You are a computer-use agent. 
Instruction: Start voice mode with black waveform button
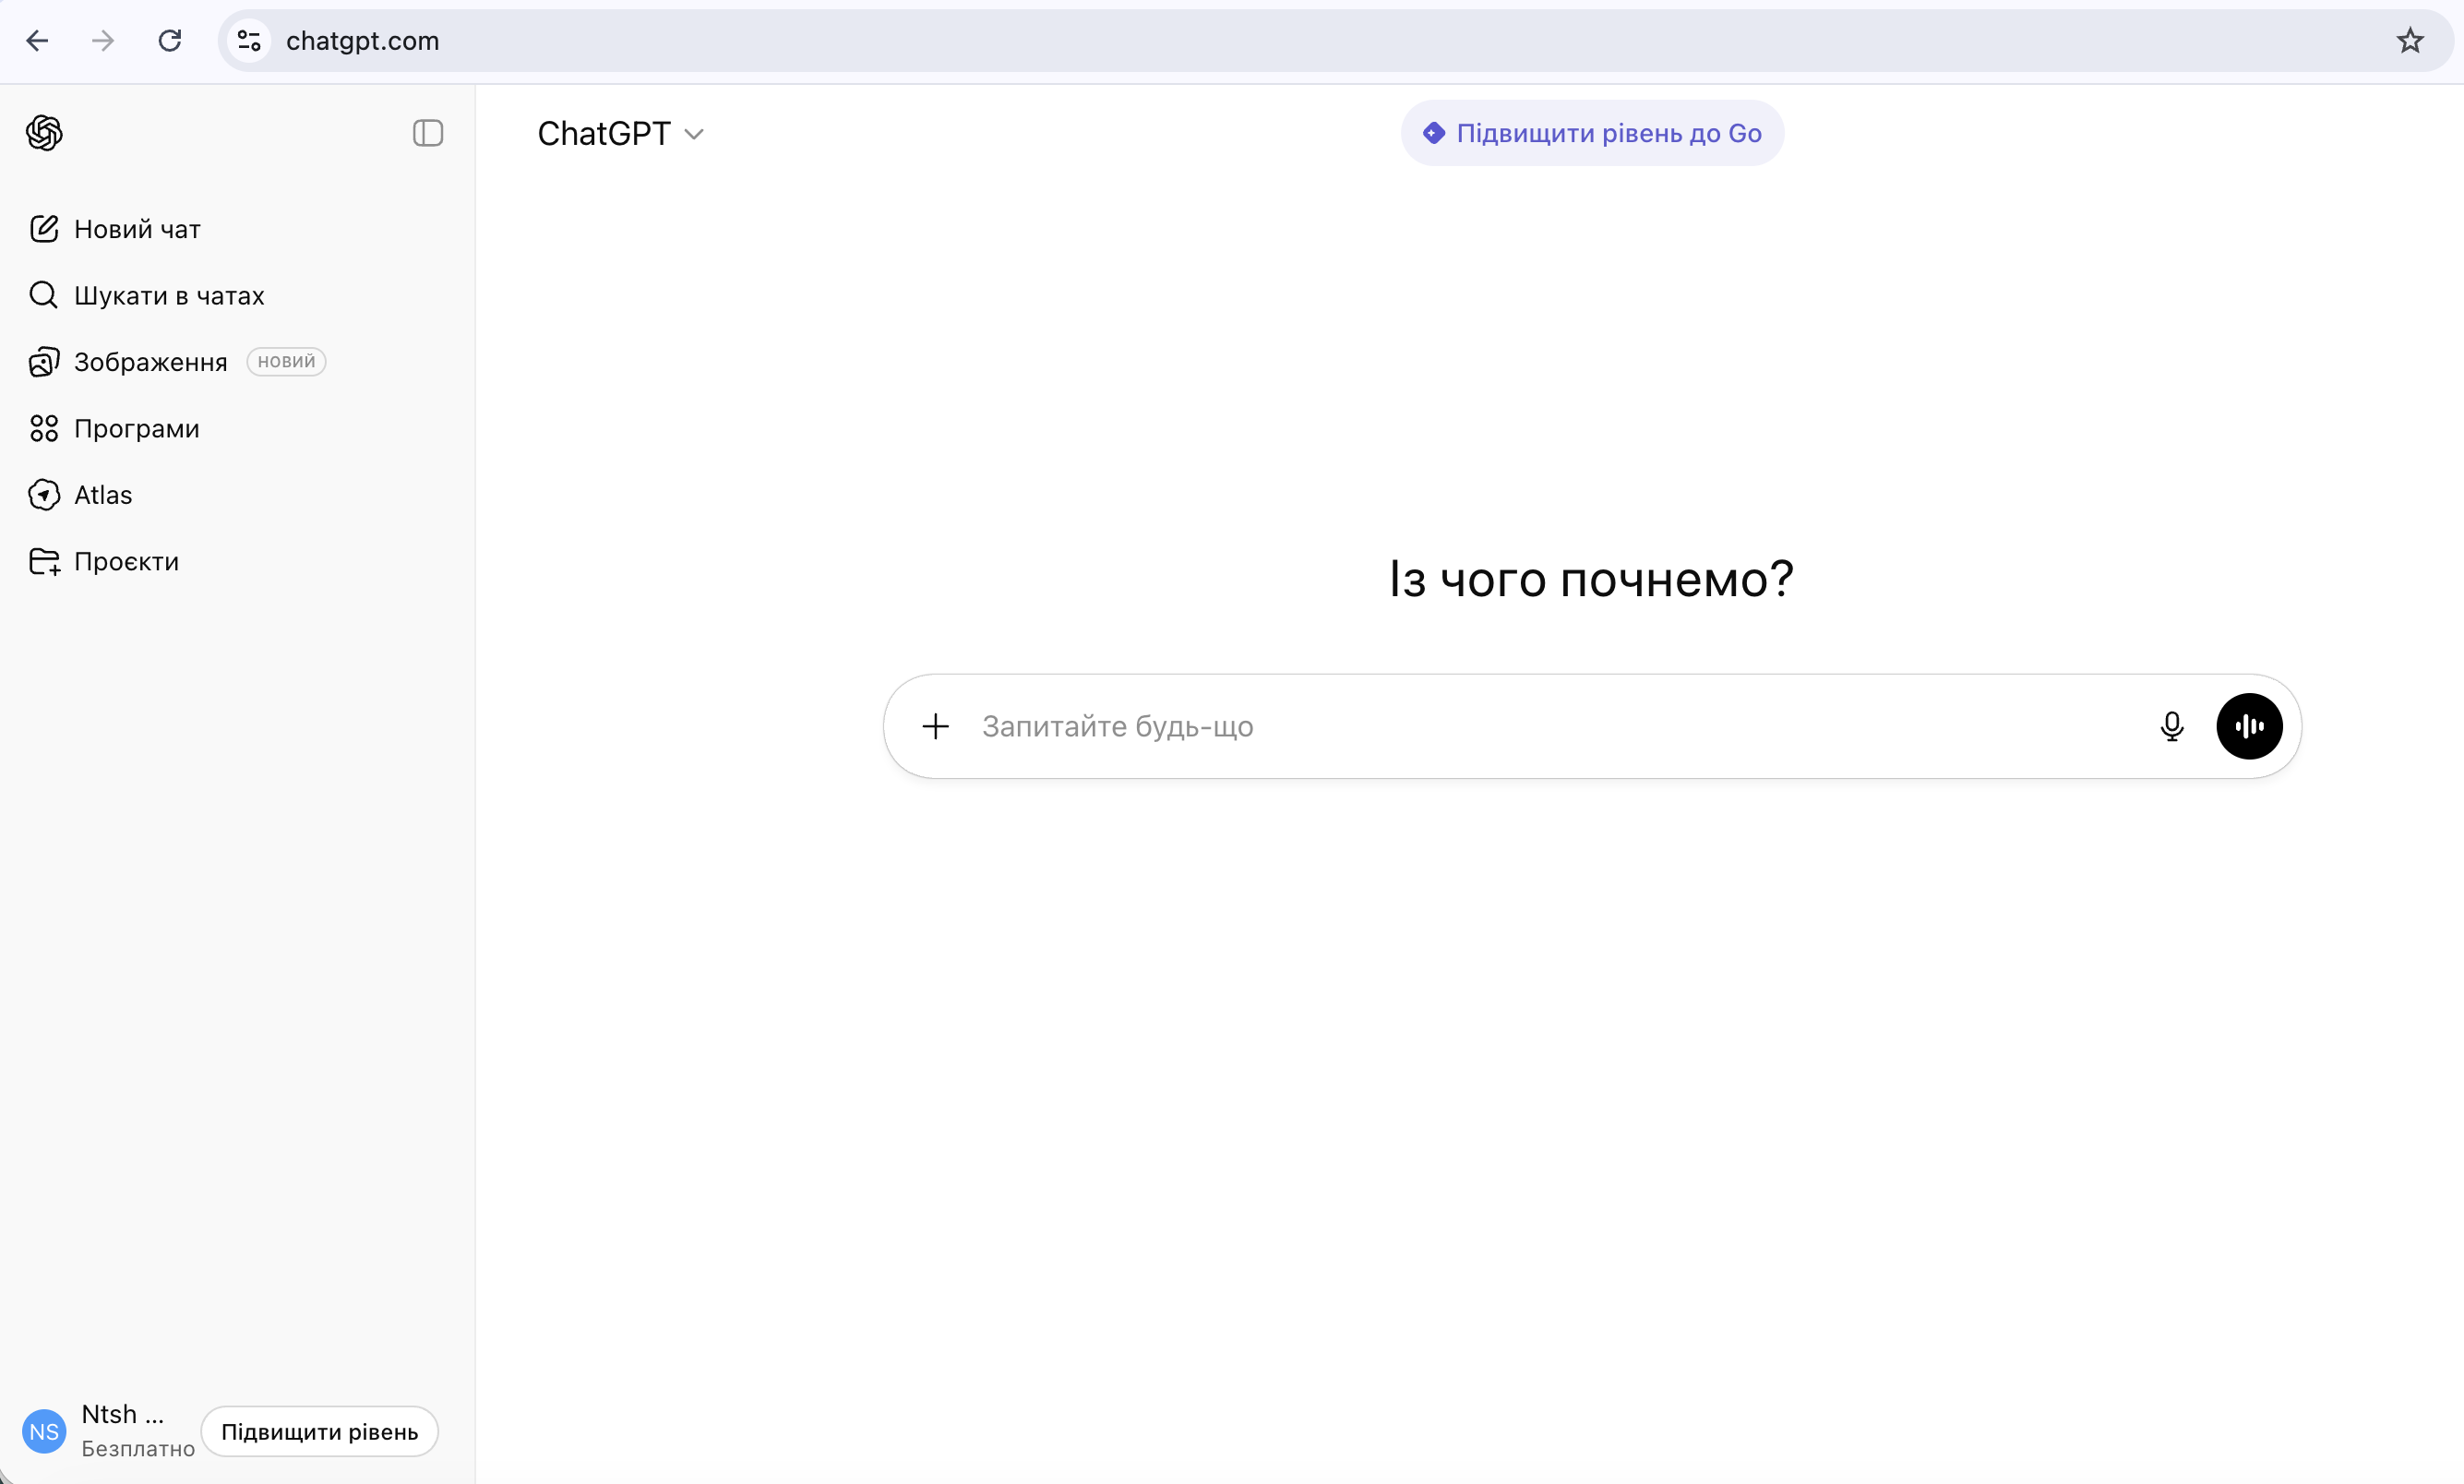click(2249, 726)
